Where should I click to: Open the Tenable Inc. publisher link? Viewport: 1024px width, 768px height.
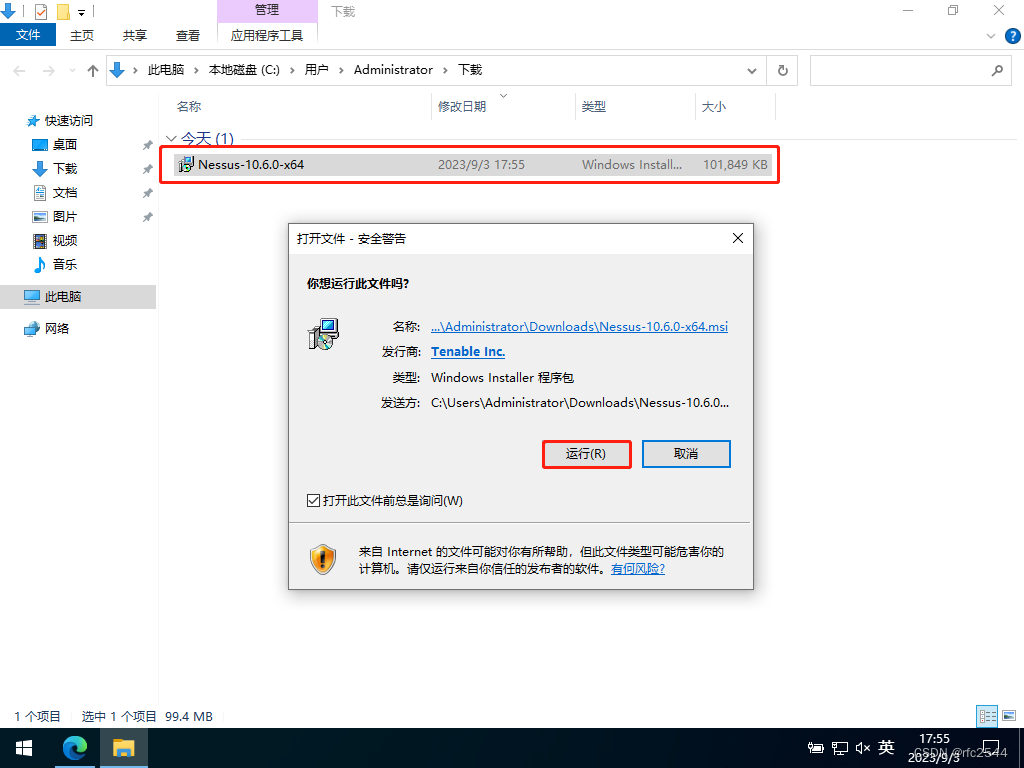[x=468, y=351]
